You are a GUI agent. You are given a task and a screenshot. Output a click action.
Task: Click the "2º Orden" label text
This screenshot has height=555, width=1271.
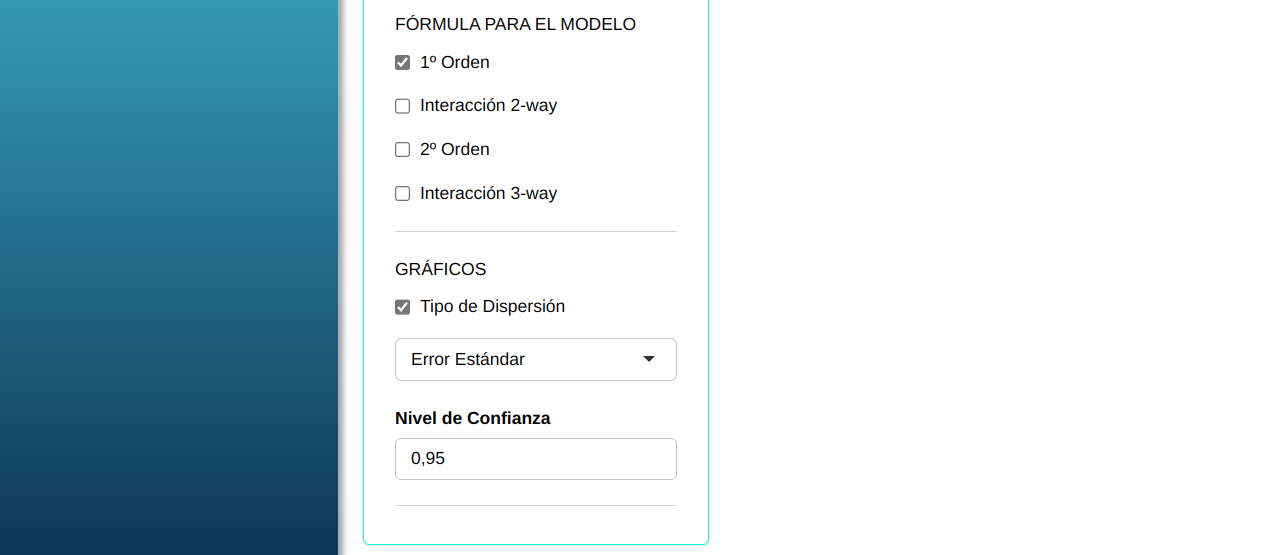(455, 149)
